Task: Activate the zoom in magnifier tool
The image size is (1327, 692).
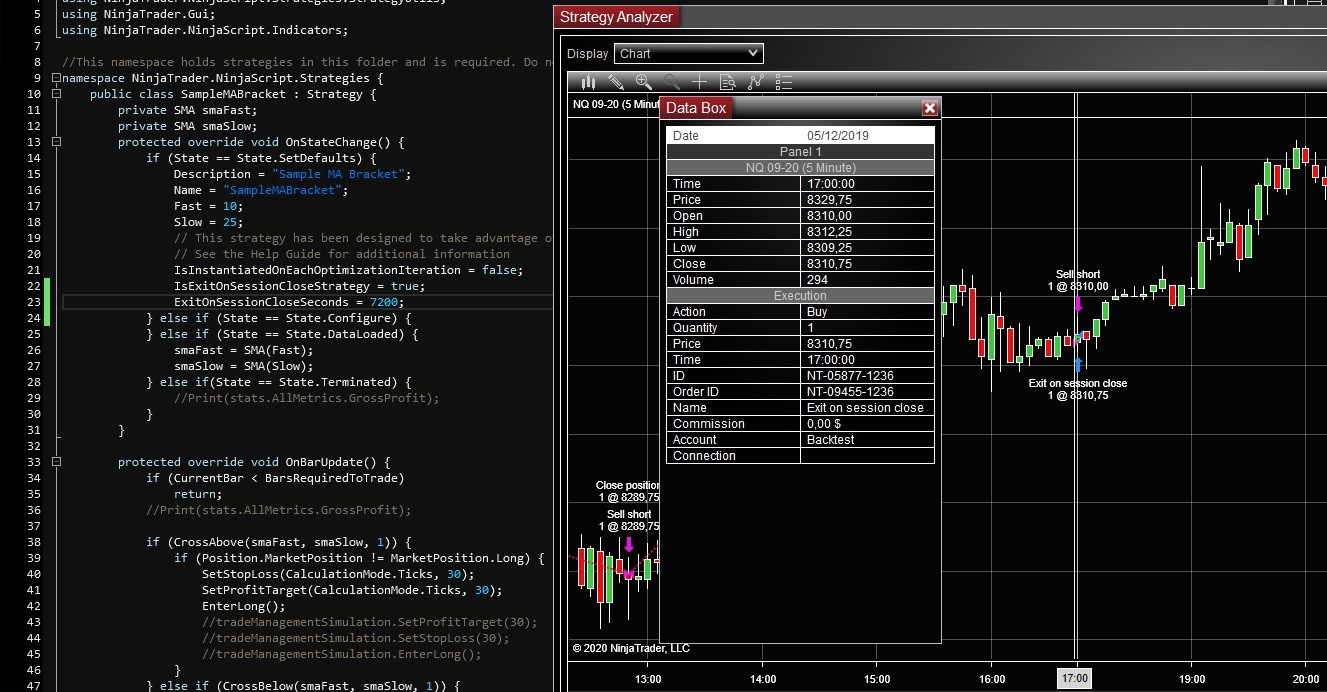Action: pyautogui.click(x=644, y=82)
